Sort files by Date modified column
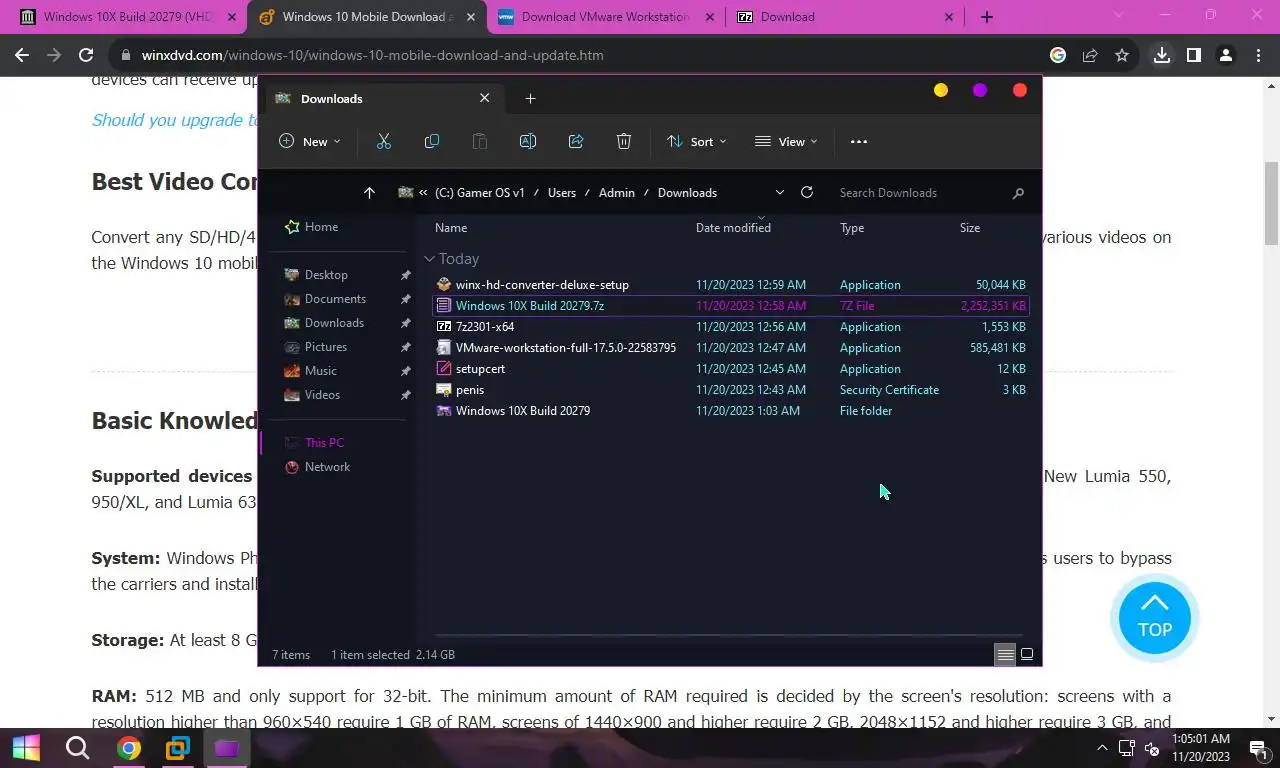1280x768 pixels. coord(733,228)
